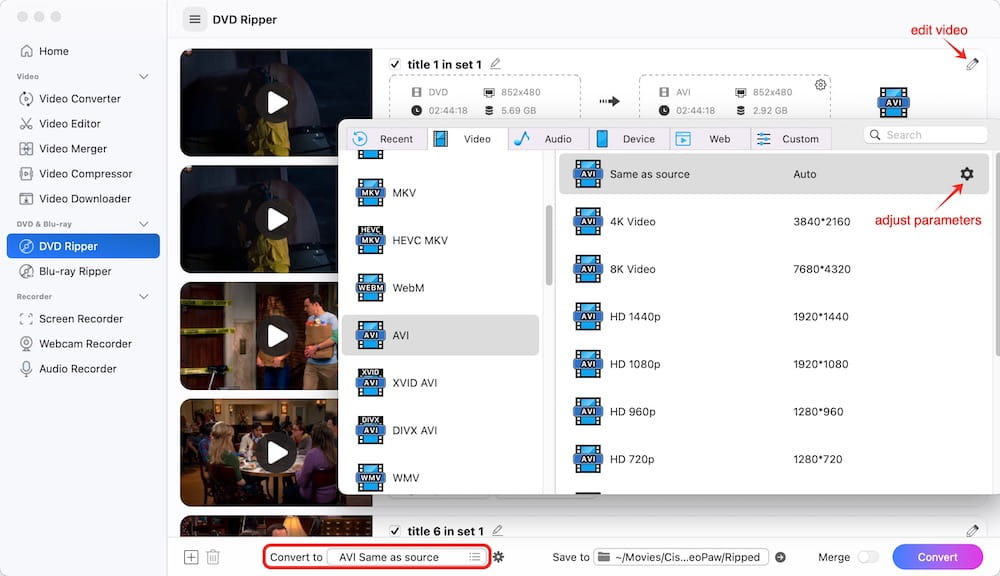Switch to the Device tab
1000x576 pixels.
point(629,138)
